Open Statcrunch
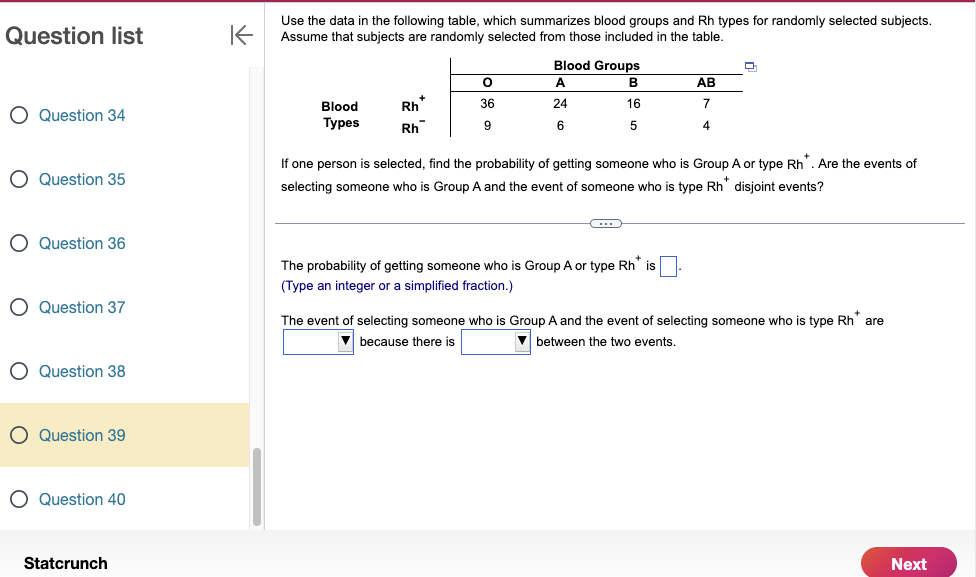This screenshot has width=976, height=577. pyautogui.click(x=65, y=563)
